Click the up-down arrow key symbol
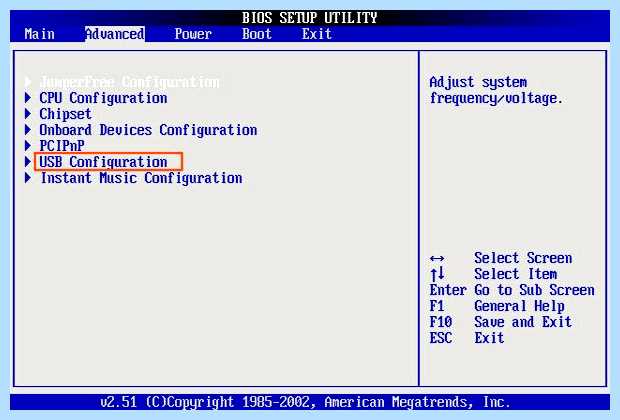 coord(437,274)
